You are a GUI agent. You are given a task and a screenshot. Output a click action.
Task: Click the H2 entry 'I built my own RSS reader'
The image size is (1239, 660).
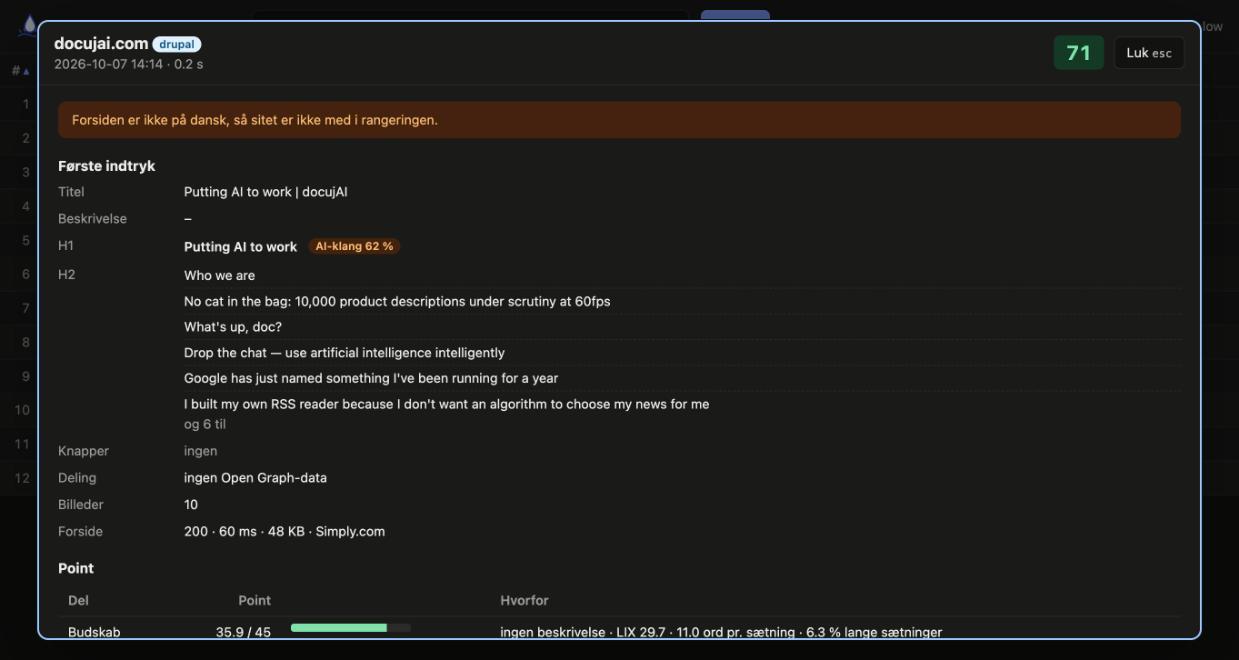click(x=447, y=404)
